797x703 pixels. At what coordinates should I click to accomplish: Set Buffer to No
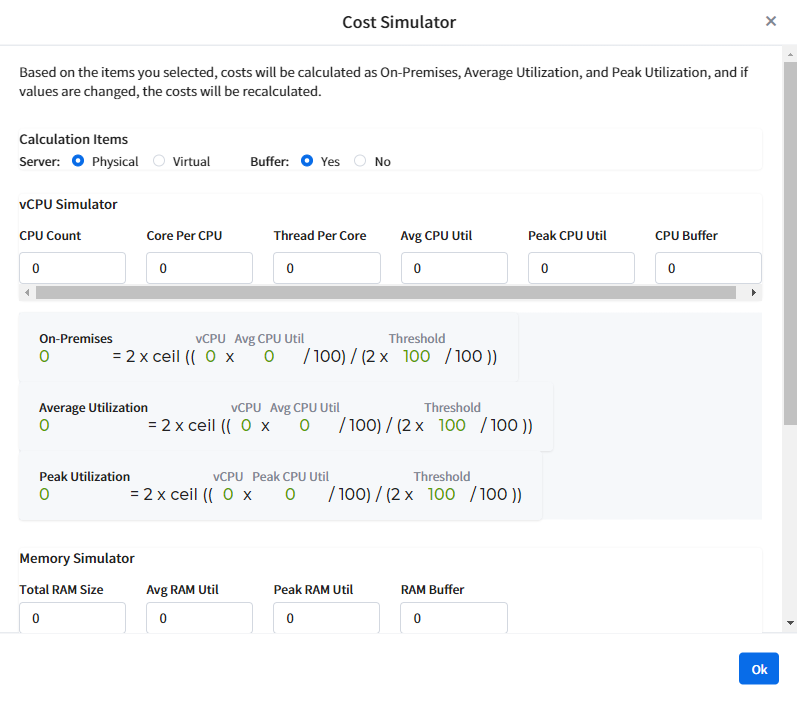360,161
